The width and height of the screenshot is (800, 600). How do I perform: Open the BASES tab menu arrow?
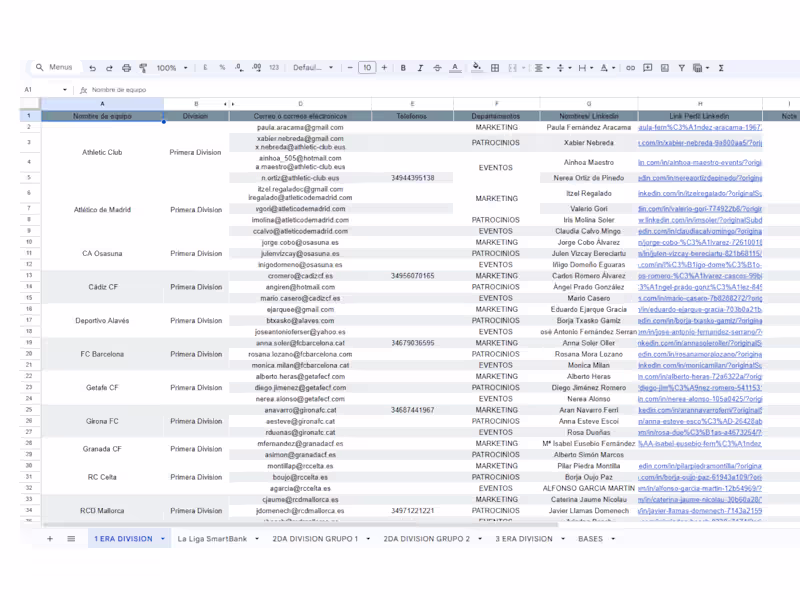pos(613,539)
